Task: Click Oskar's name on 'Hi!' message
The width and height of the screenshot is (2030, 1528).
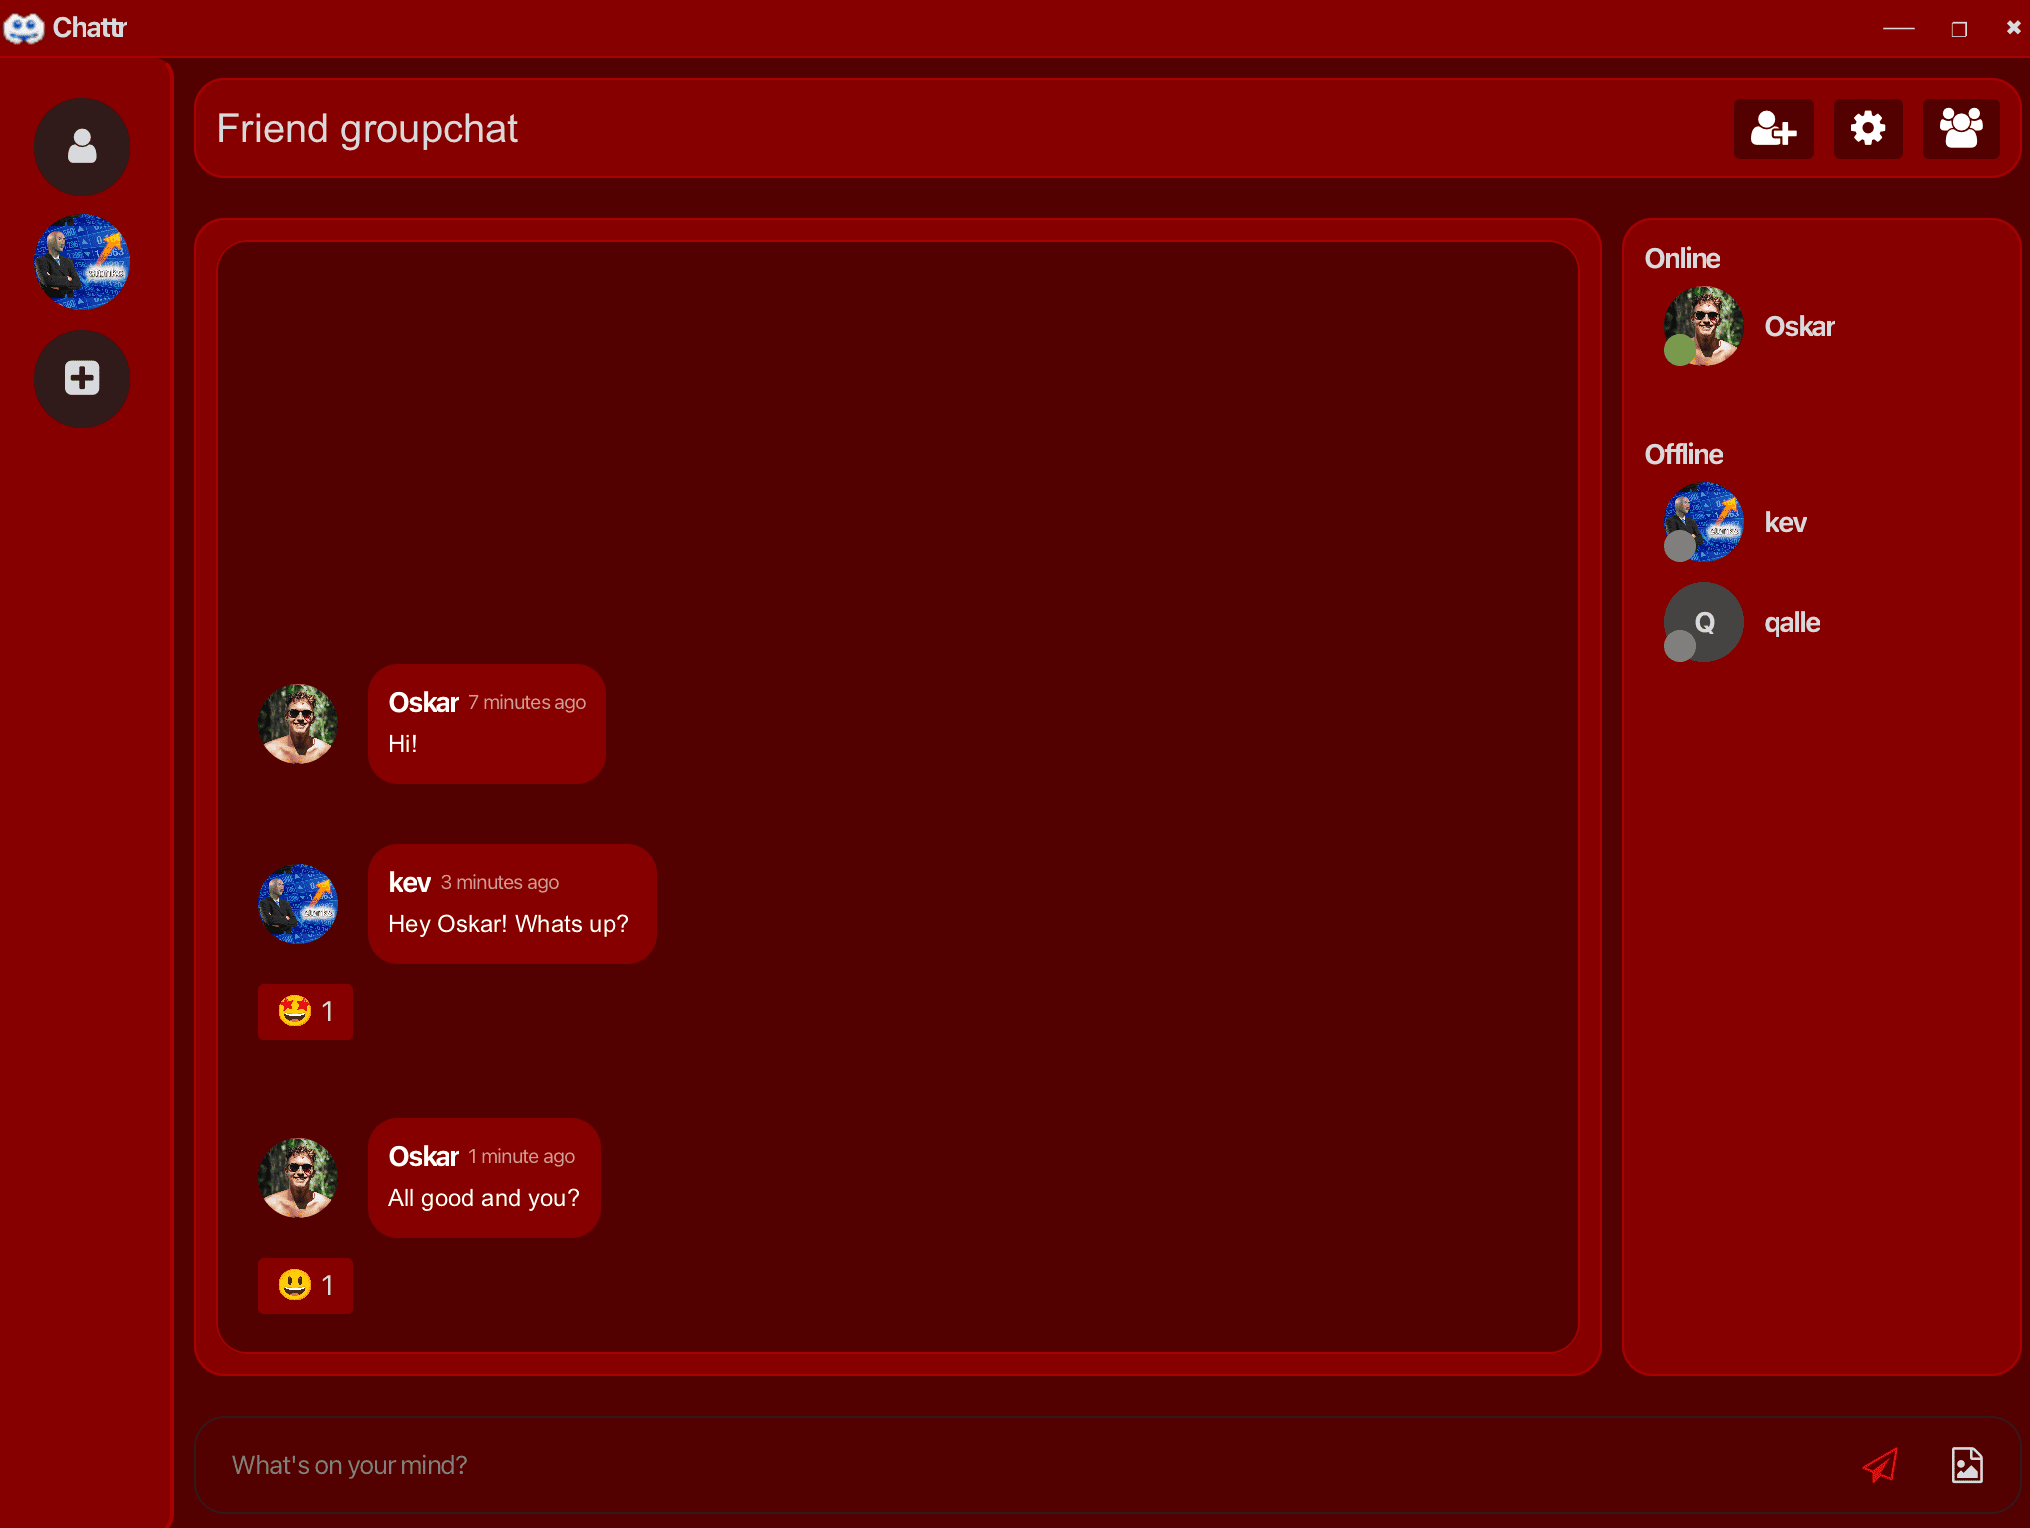Action: pyautogui.click(x=423, y=703)
